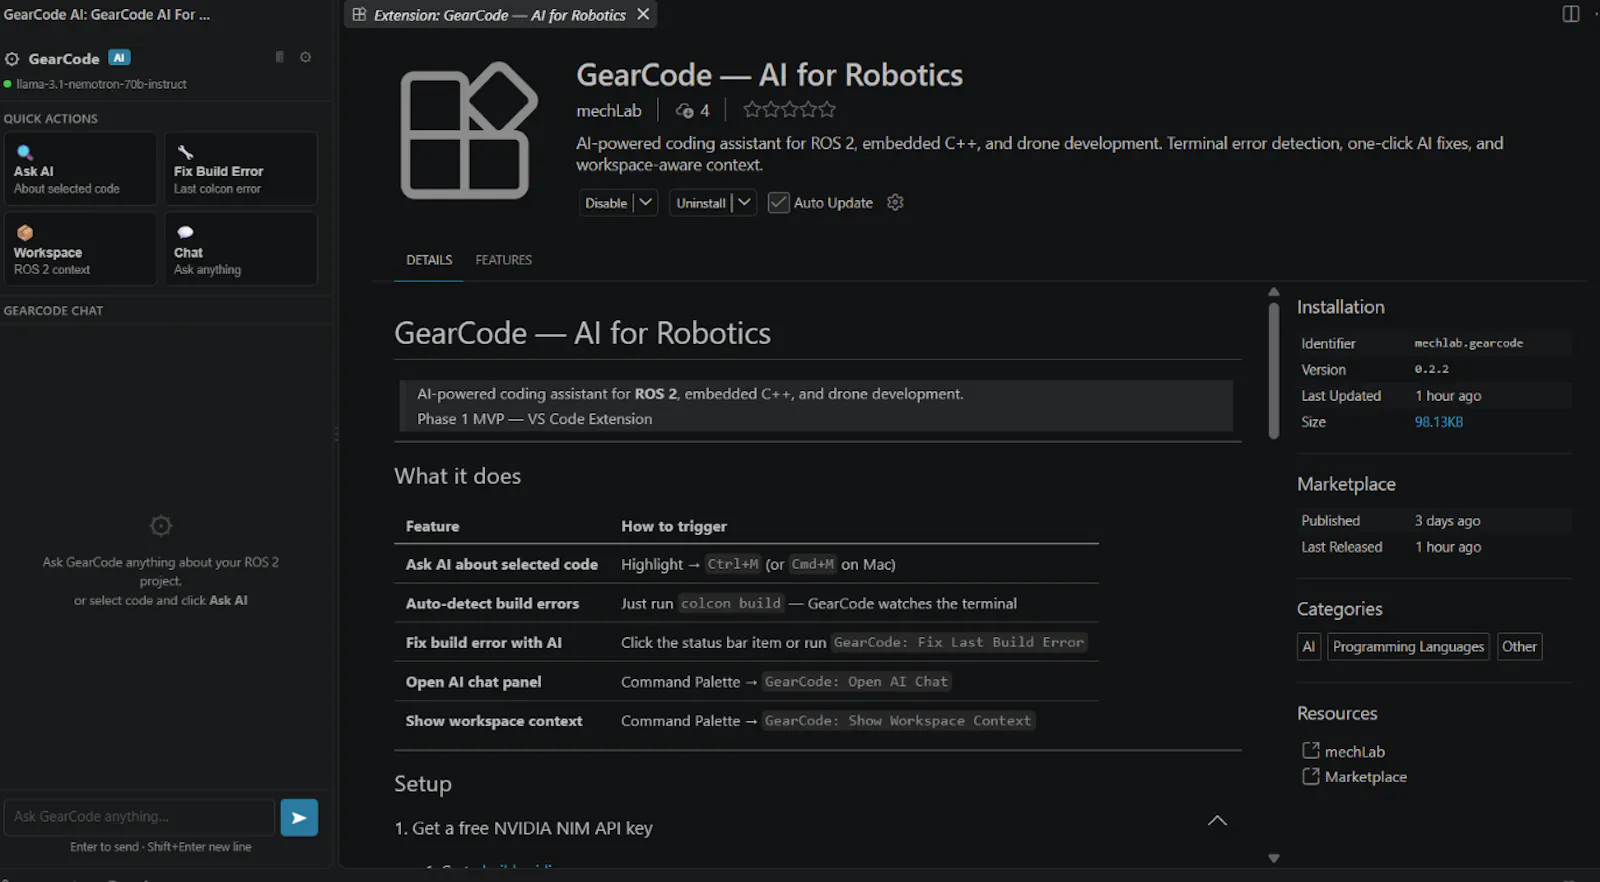Switch to the FEATURES tab
This screenshot has height=882, width=1600.
503,260
